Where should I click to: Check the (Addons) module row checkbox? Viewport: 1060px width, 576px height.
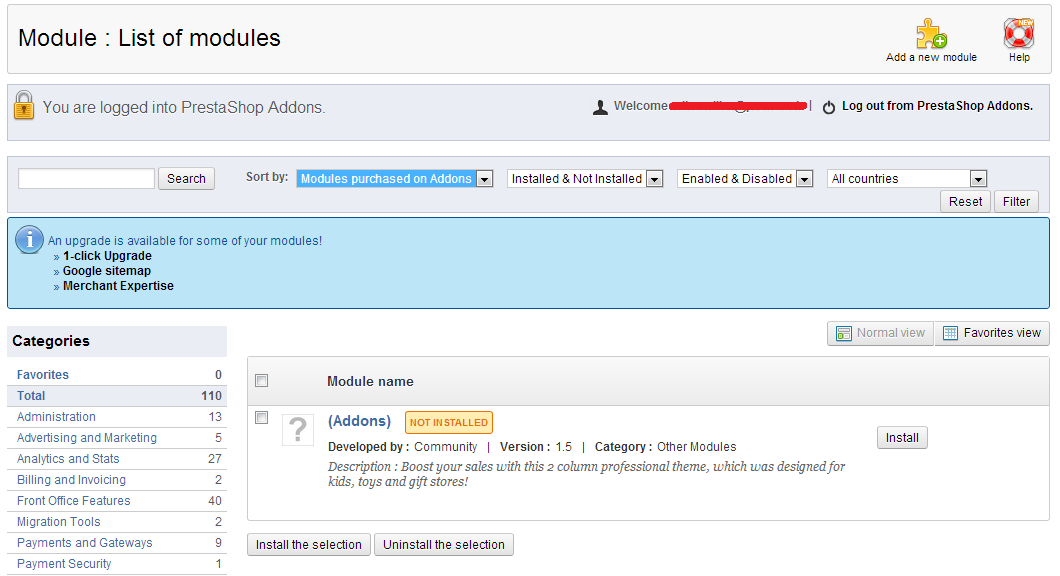(262, 418)
